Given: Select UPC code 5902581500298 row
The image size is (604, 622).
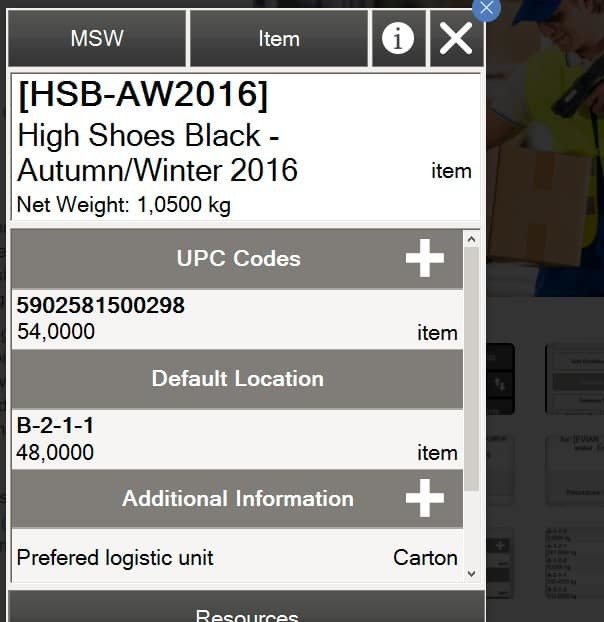Looking at the screenshot, I should tap(237, 319).
